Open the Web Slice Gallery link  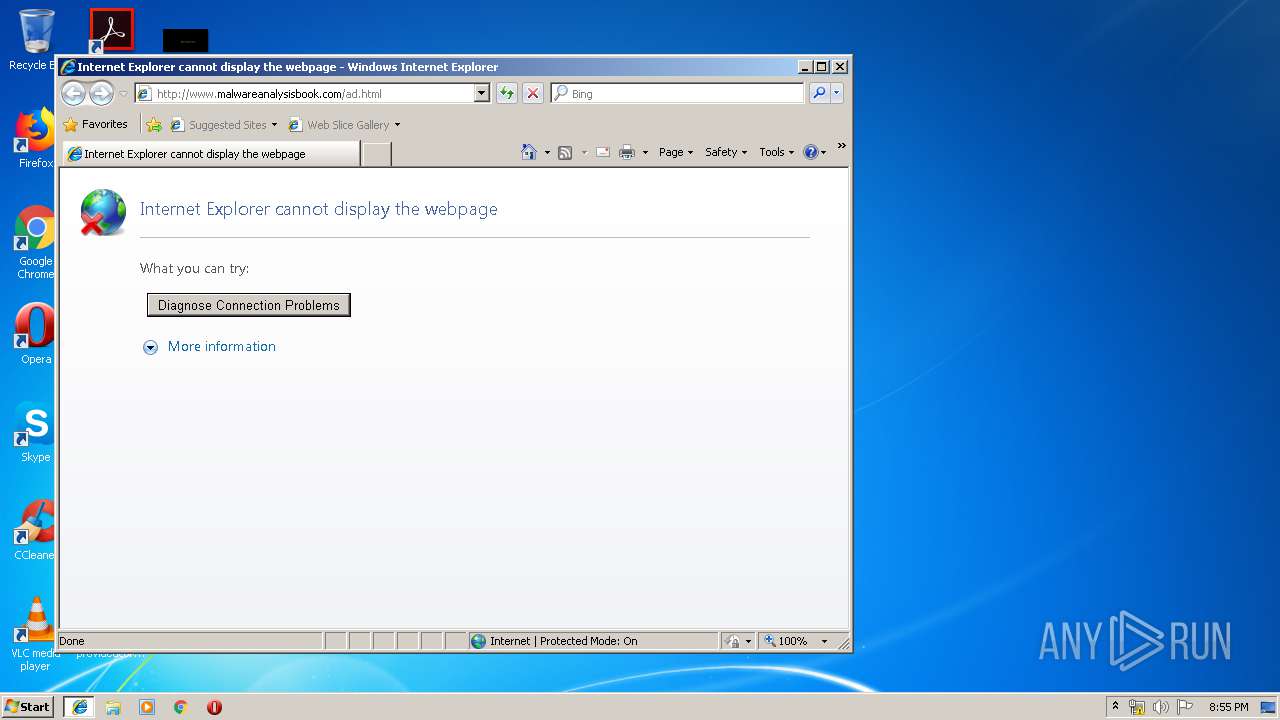pyautogui.click(x=339, y=125)
